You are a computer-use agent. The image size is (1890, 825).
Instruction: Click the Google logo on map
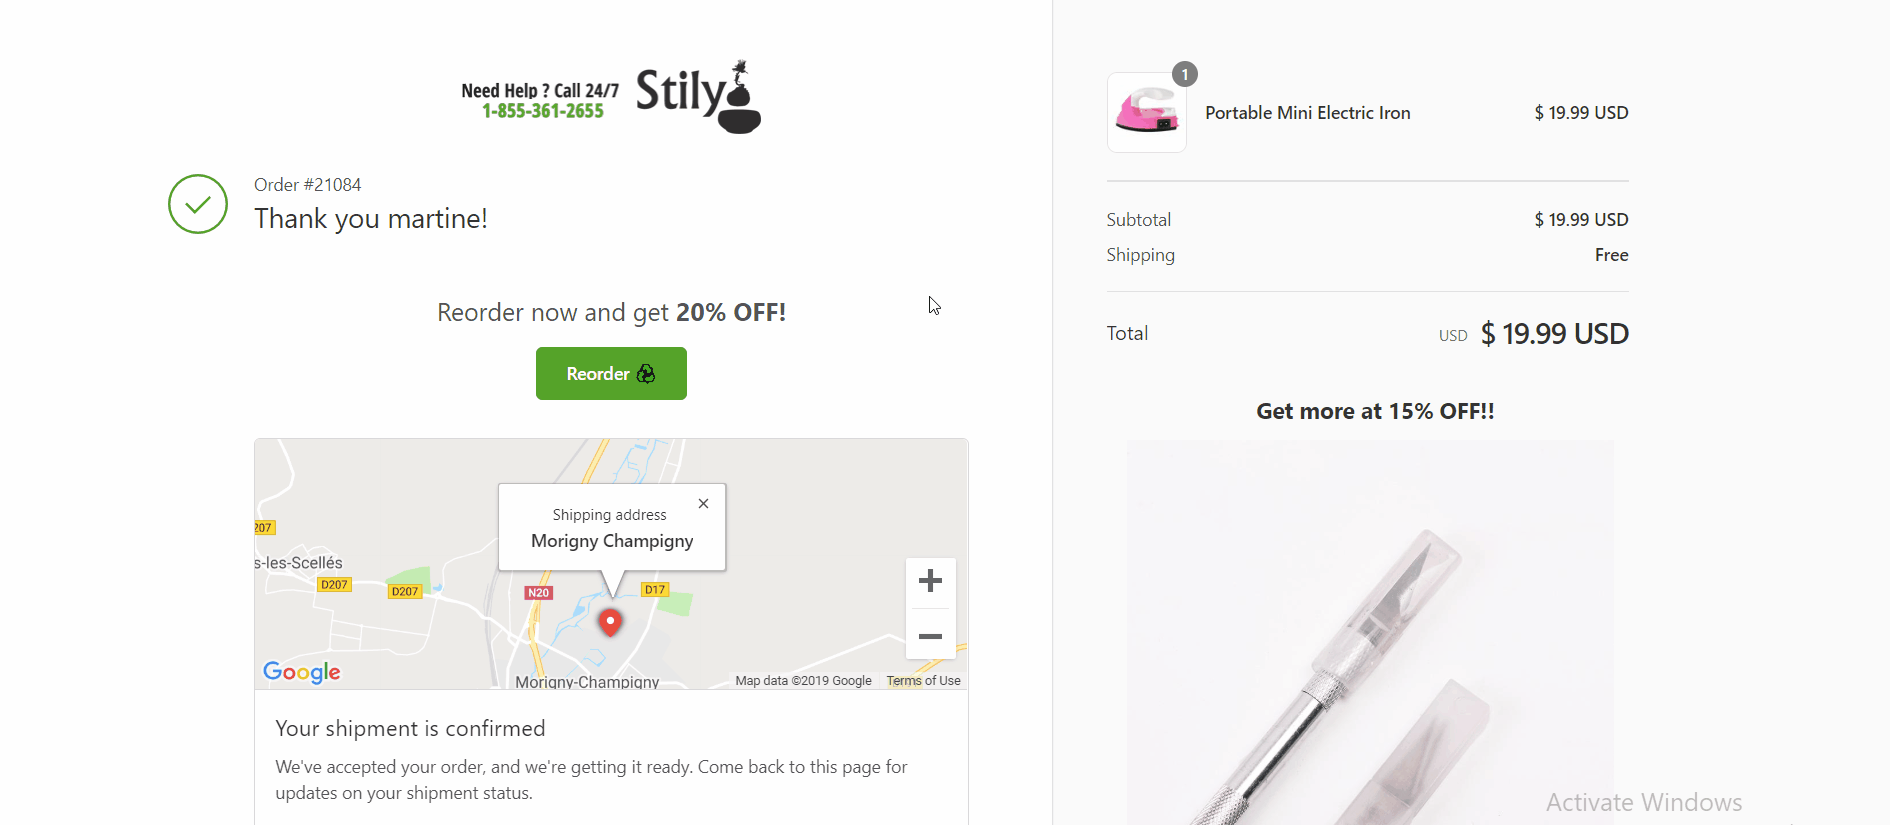[302, 672]
